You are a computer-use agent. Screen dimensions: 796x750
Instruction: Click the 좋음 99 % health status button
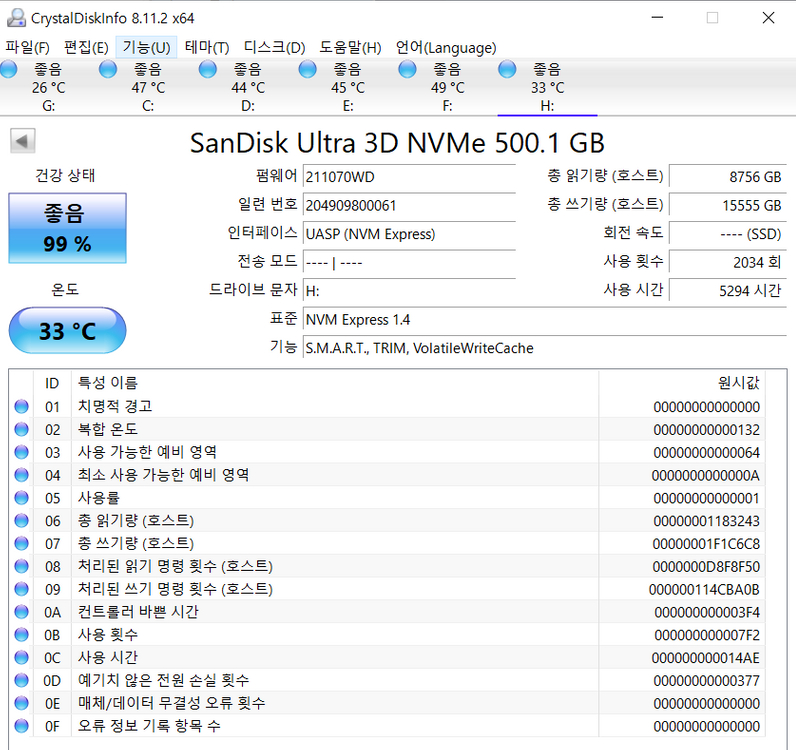67,228
